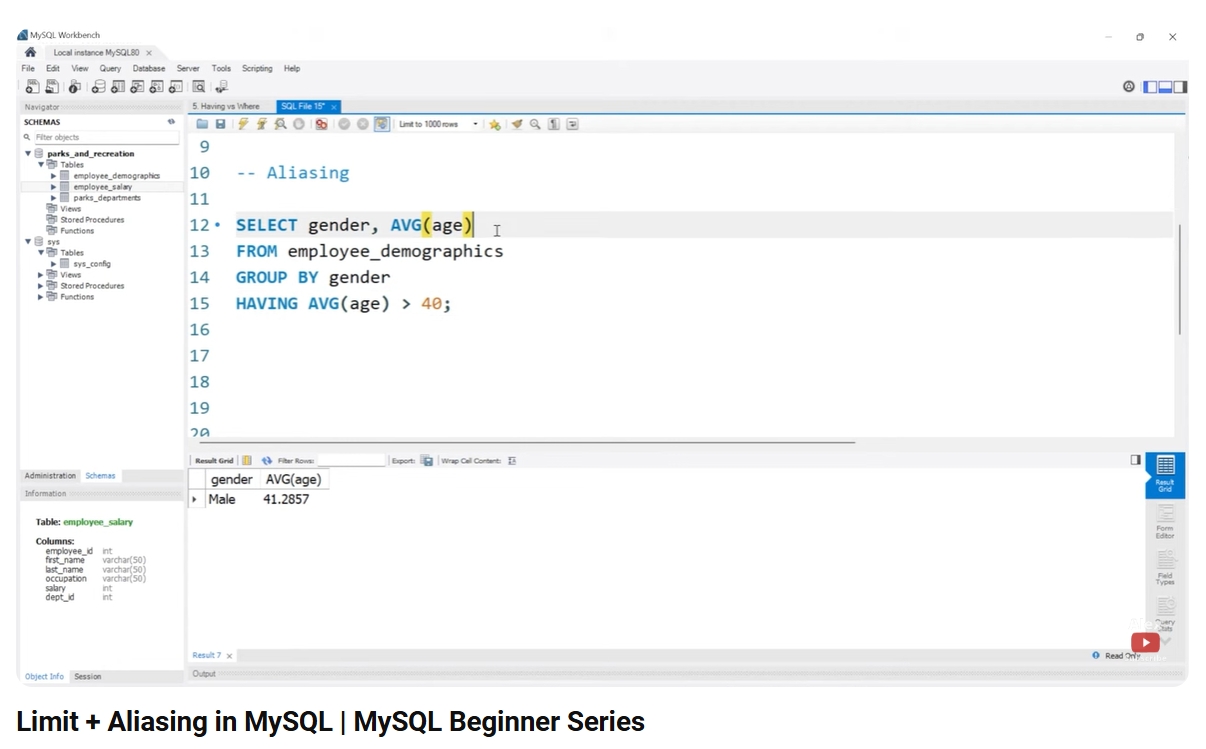
Task: Switch to '5. Having vs Where' tab
Action: [x=226, y=106]
